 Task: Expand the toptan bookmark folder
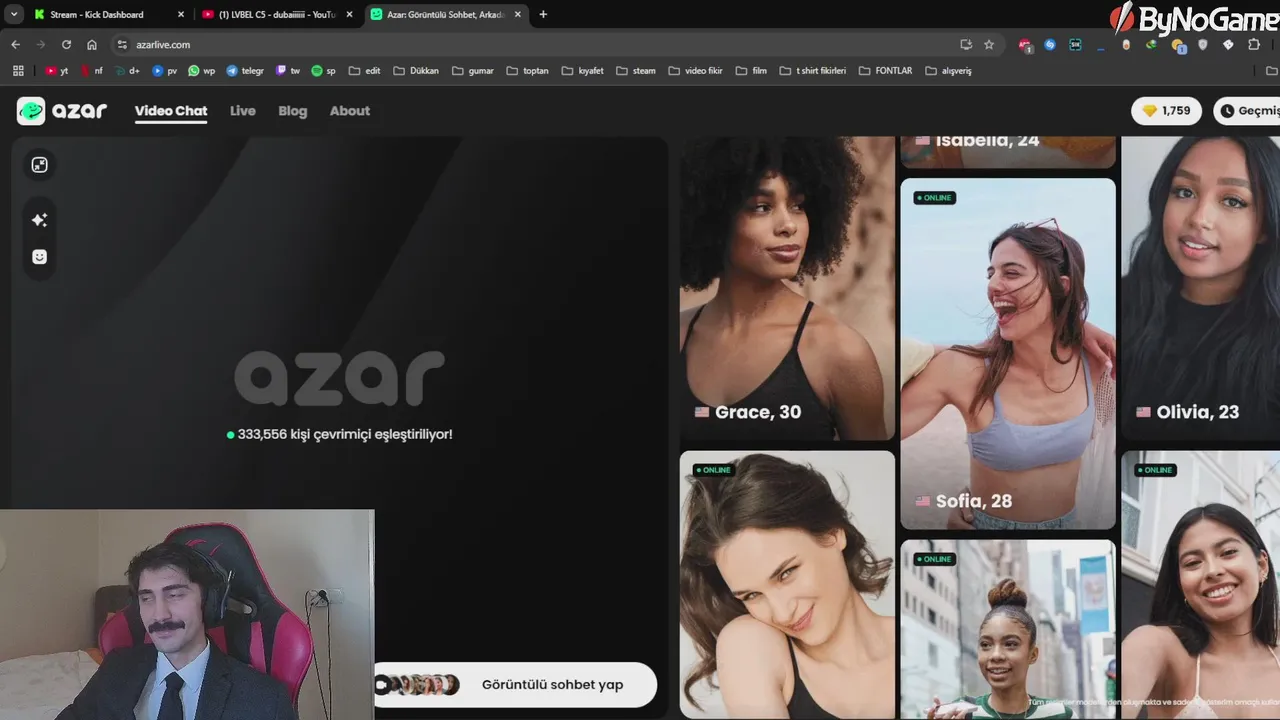coord(528,71)
